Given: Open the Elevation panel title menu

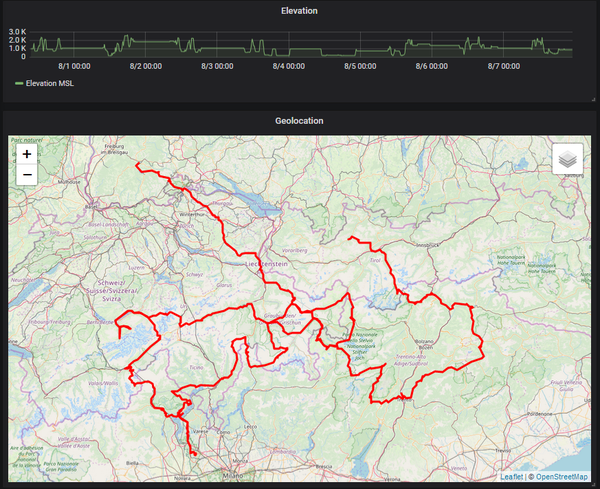Looking at the screenshot, I should pos(300,11).
